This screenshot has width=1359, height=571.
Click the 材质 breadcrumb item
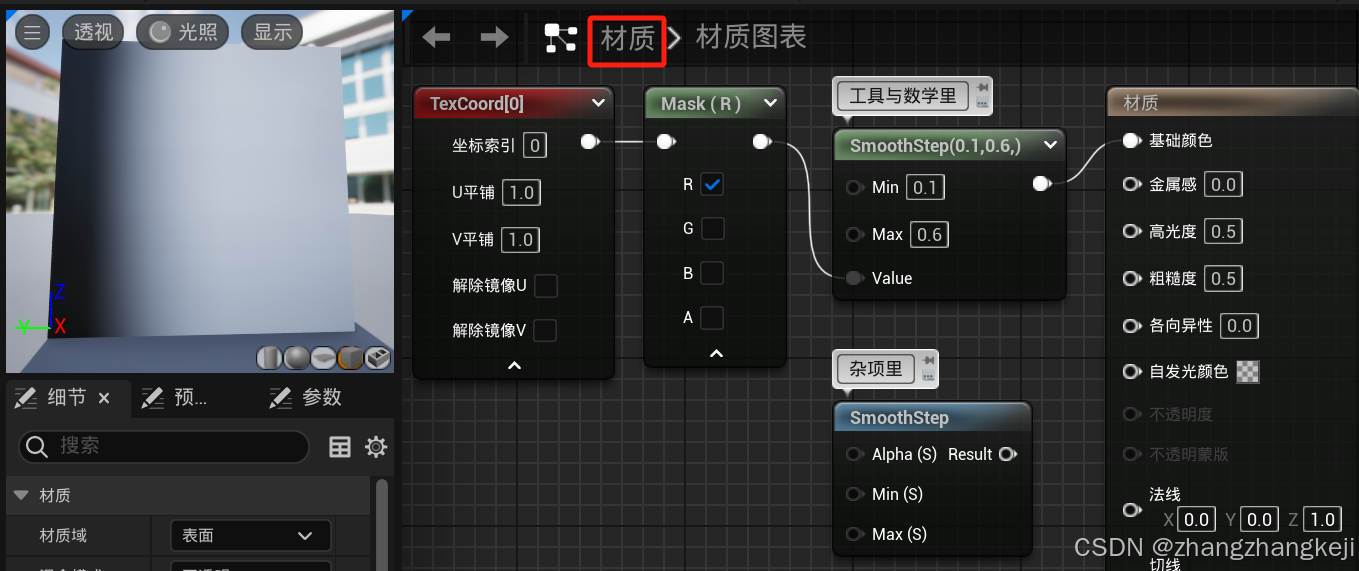pyautogui.click(x=627, y=38)
